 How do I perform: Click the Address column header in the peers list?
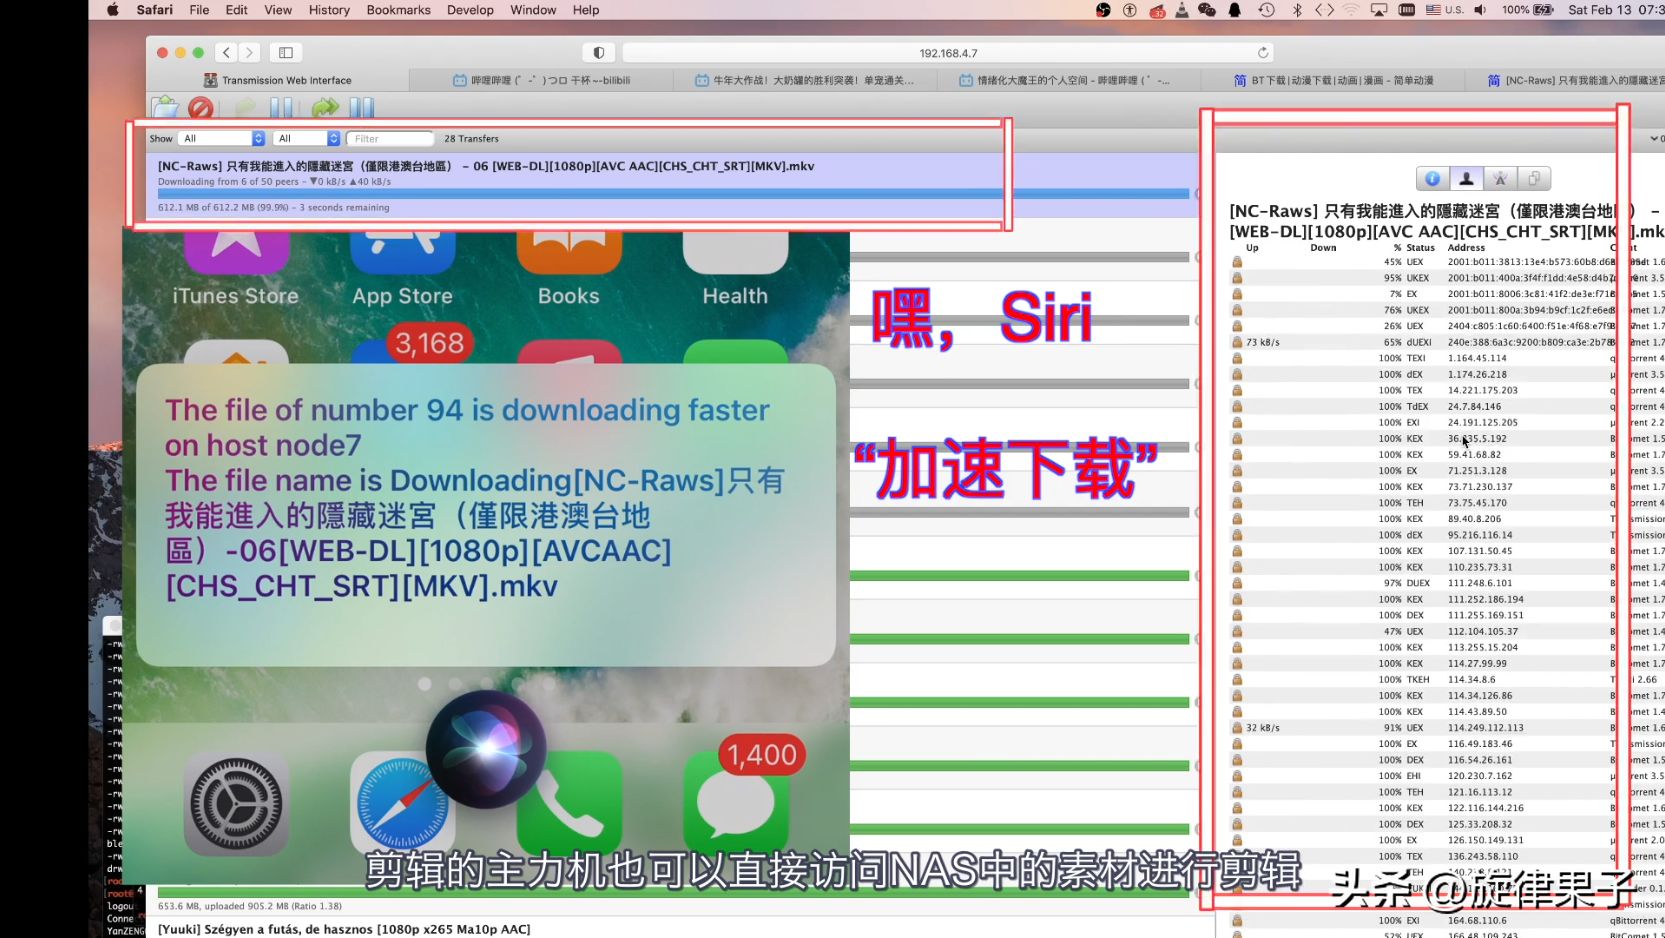(1466, 248)
